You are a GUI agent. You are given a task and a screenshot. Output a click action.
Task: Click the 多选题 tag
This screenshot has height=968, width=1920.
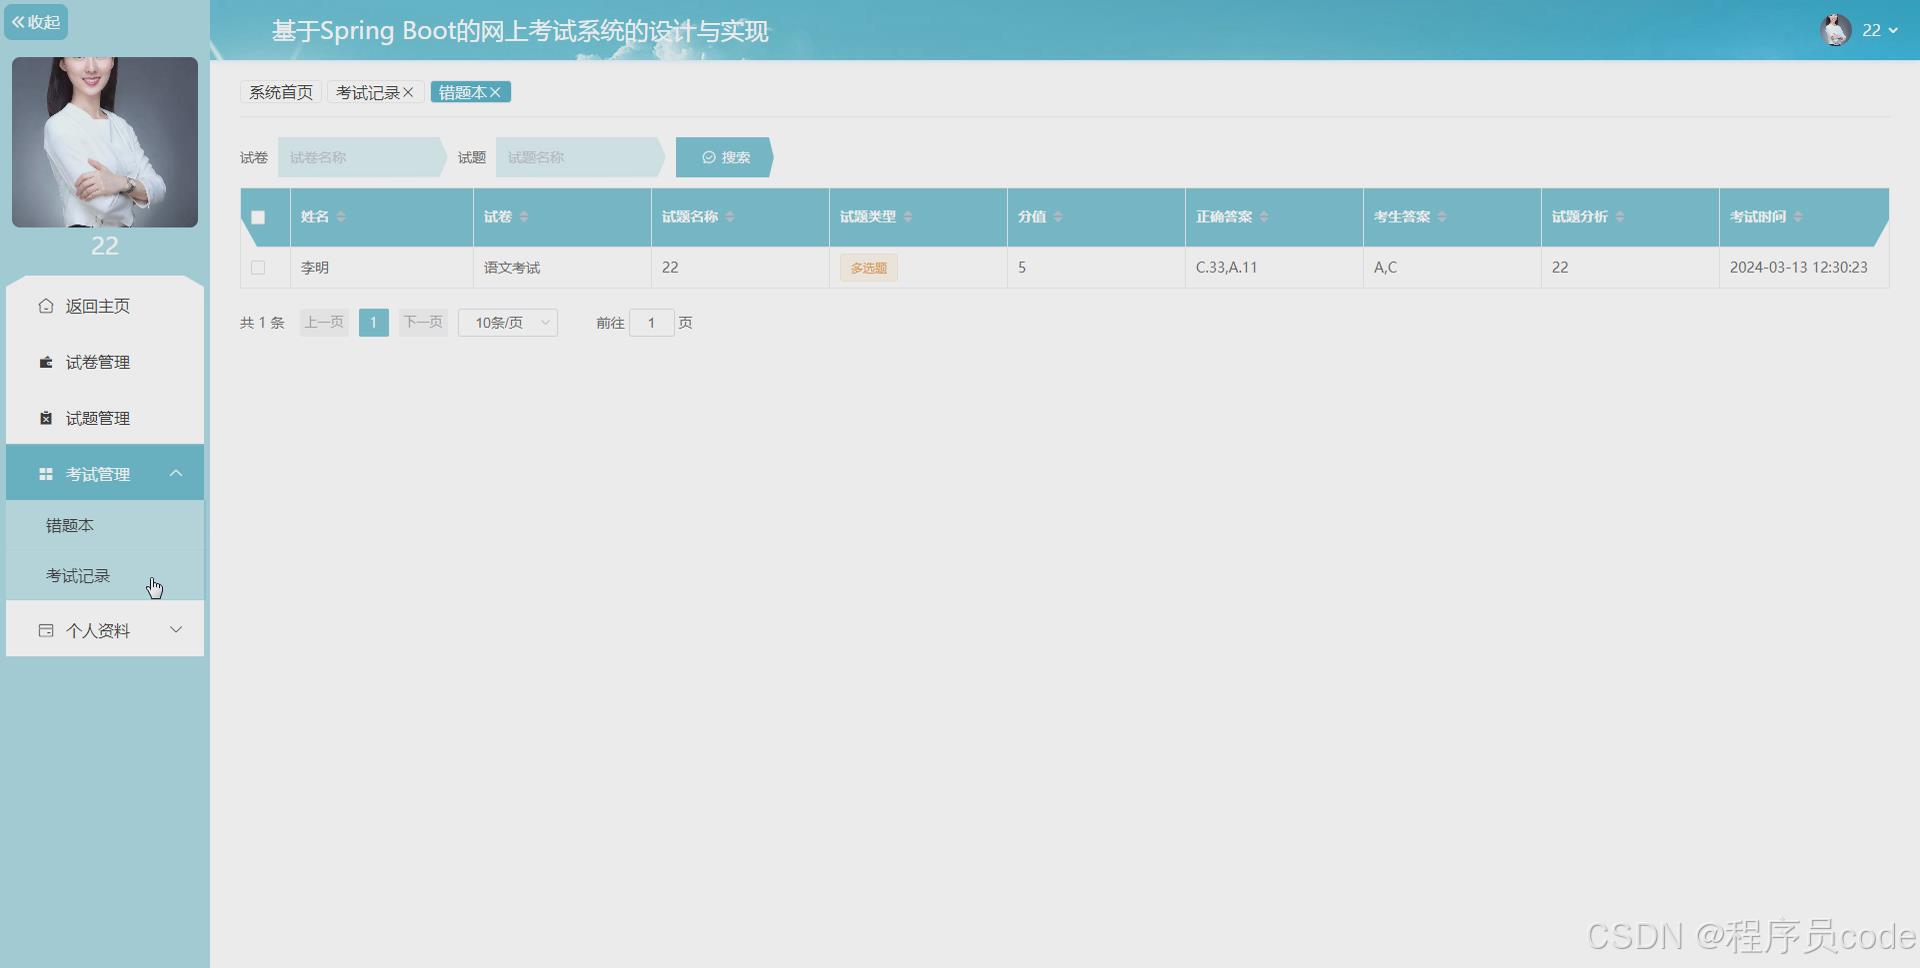point(869,268)
